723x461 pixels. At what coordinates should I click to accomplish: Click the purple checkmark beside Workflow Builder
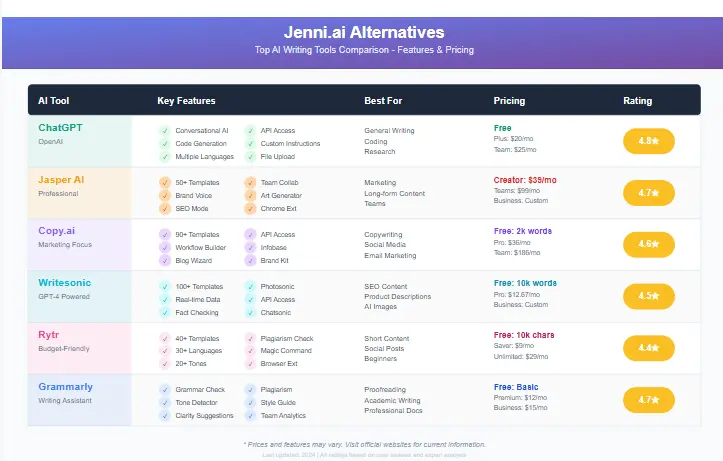point(165,248)
